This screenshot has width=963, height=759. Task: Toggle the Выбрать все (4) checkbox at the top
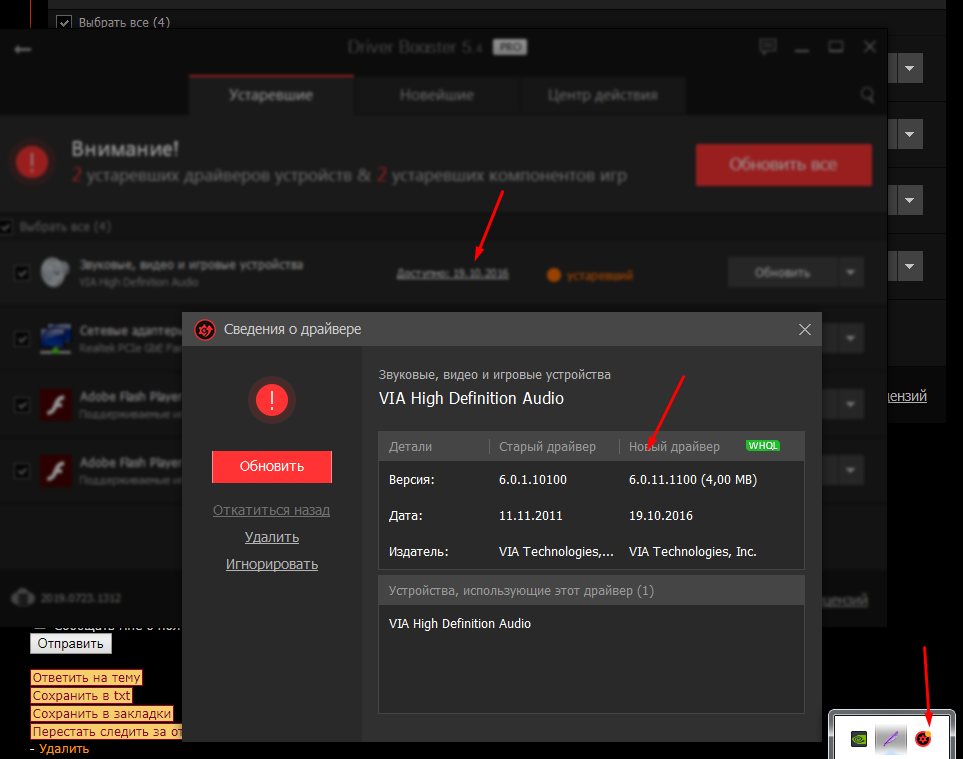(x=64, y=23)
